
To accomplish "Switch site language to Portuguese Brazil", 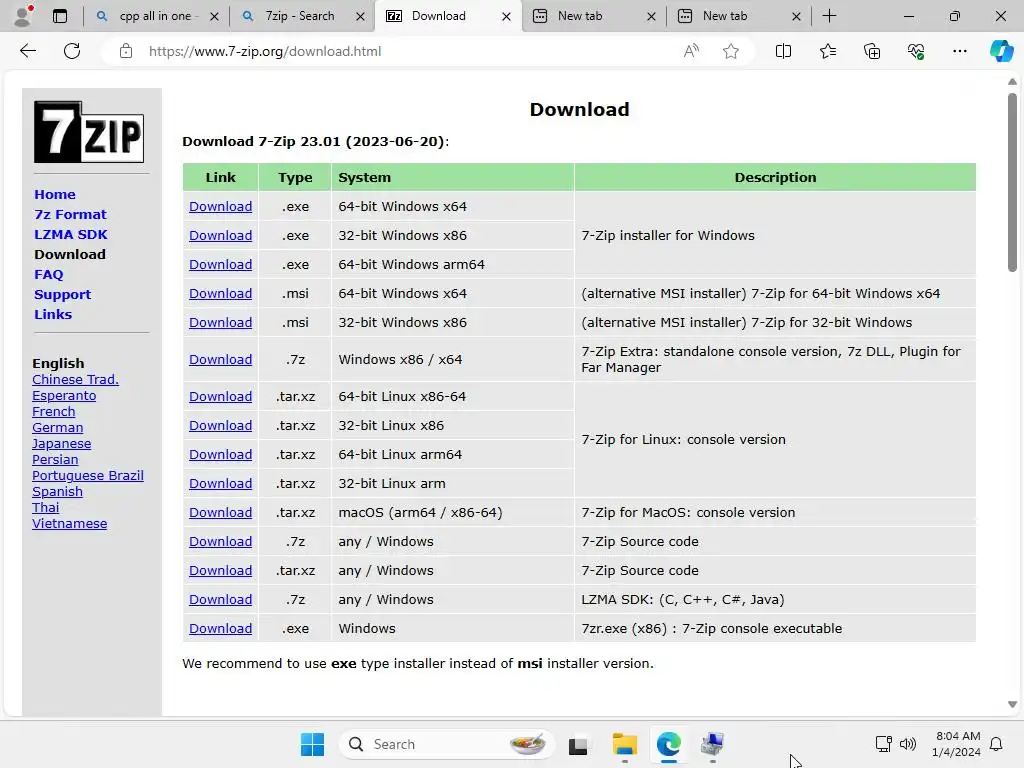I will click(x=88, y=475).
